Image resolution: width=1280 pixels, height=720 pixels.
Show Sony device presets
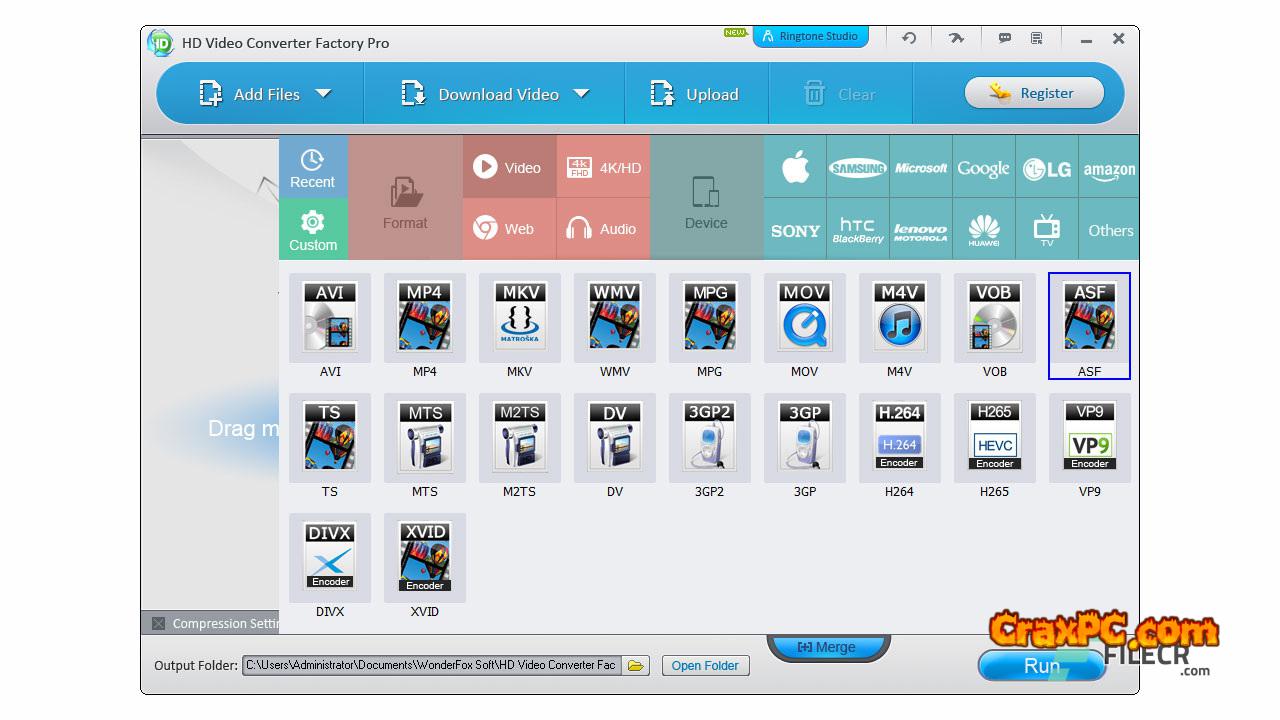(796, 229)
